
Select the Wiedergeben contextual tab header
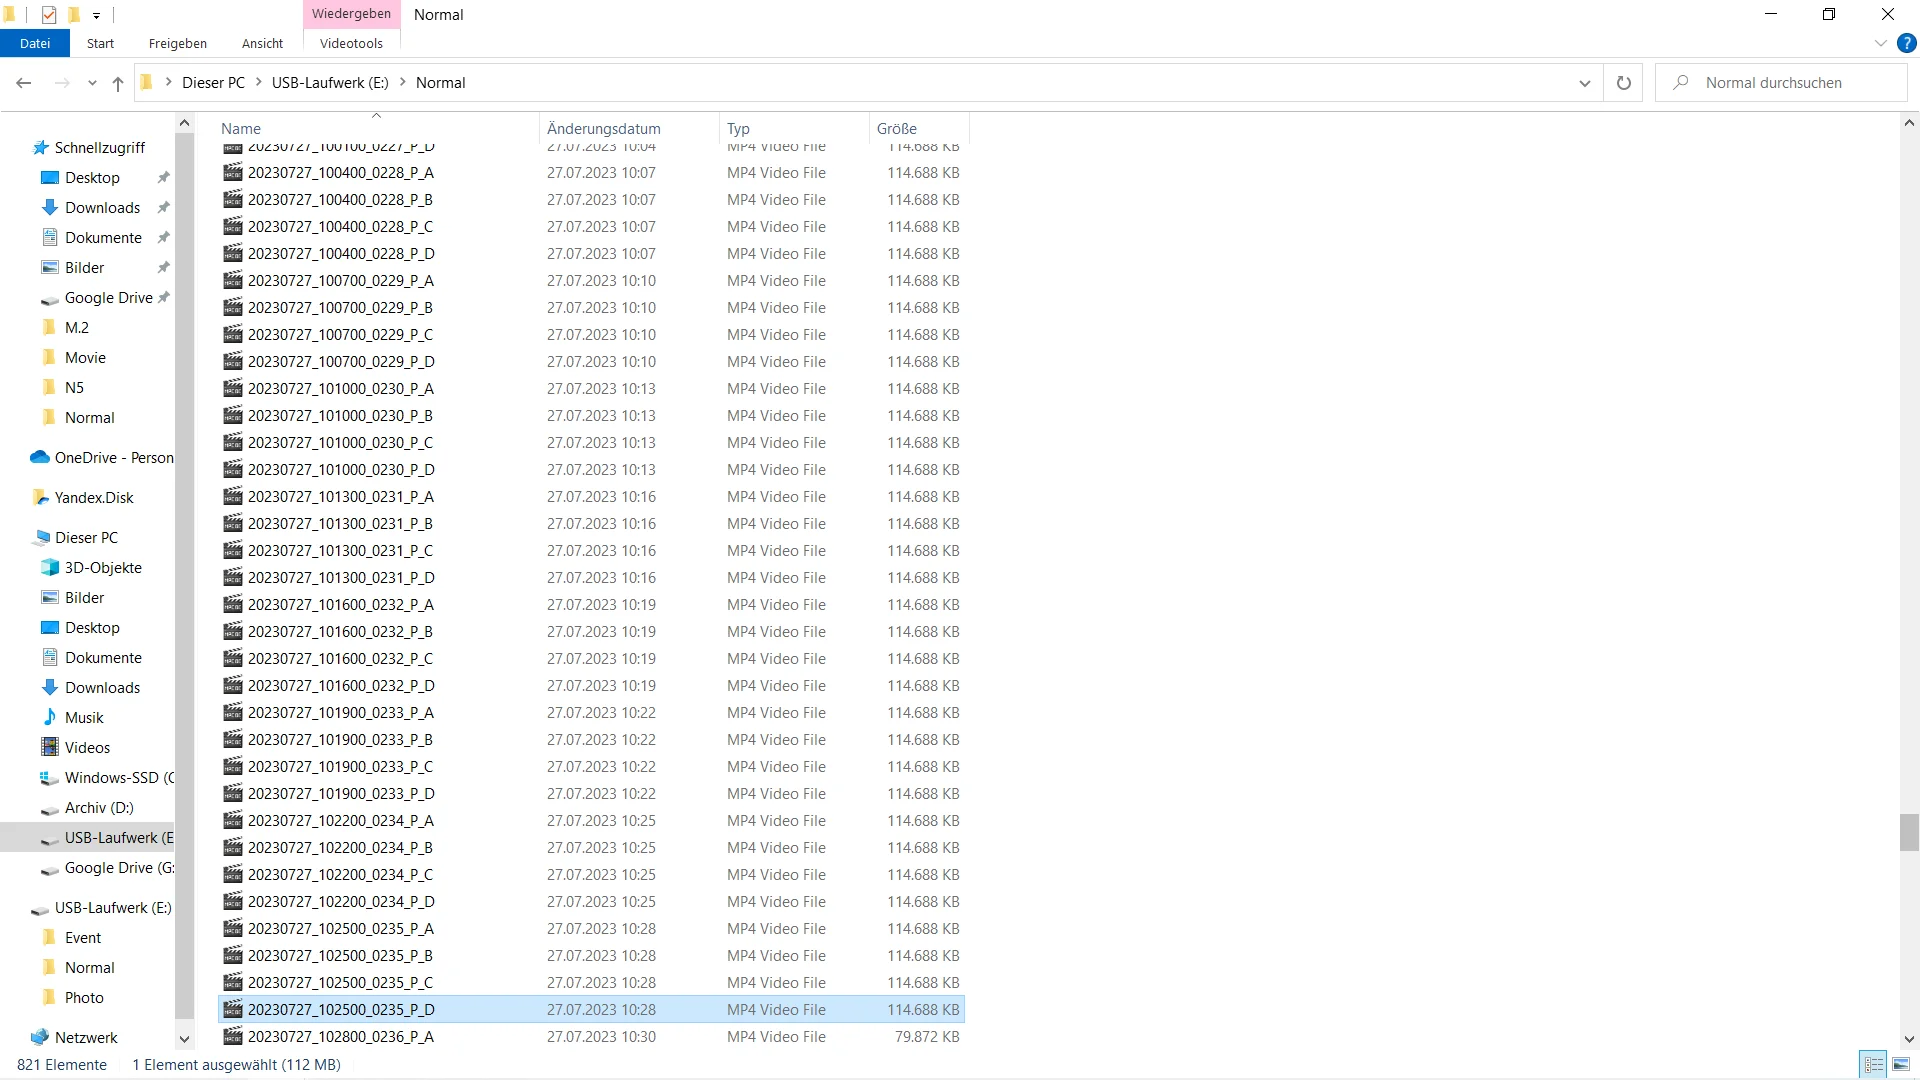(x=351, y=14)
